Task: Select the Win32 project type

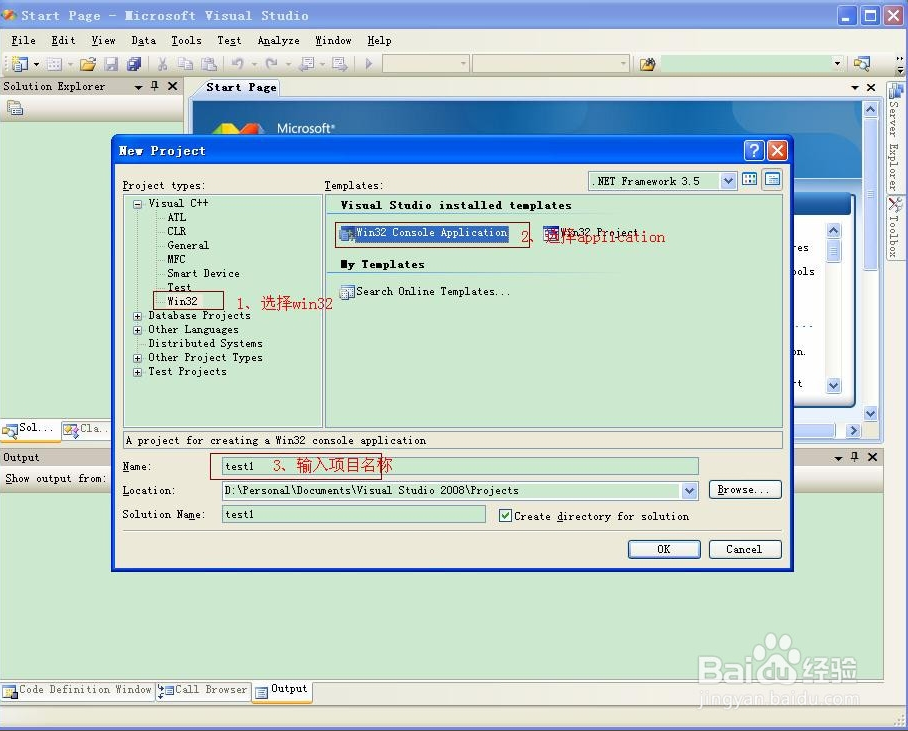Action: [x=182, y=301]
